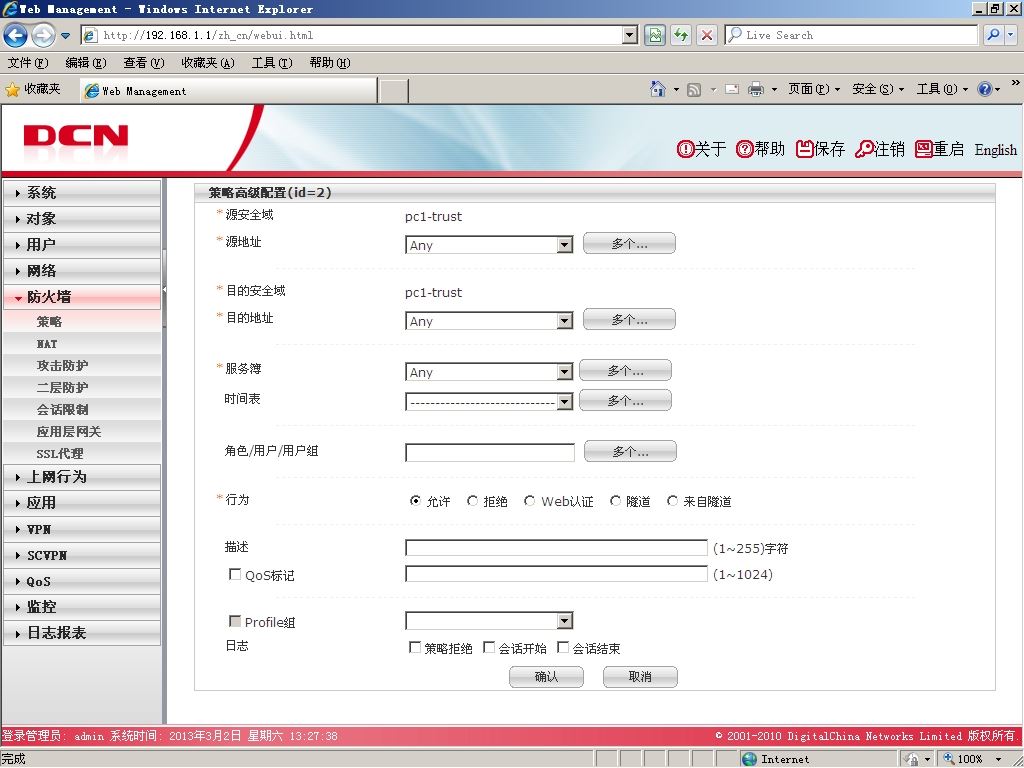The height and width of the screenshot is (768, 1024).
Task: Click the RSS feeds icon
Action: pos(694,89)
